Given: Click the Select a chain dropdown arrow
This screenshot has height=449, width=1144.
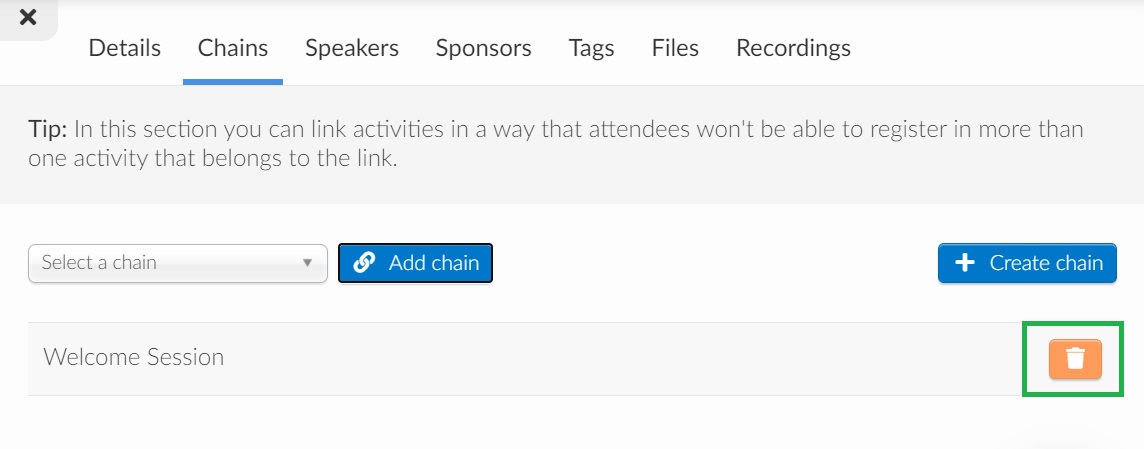Looking at the screenshot, I should click(x=307, y=263).
